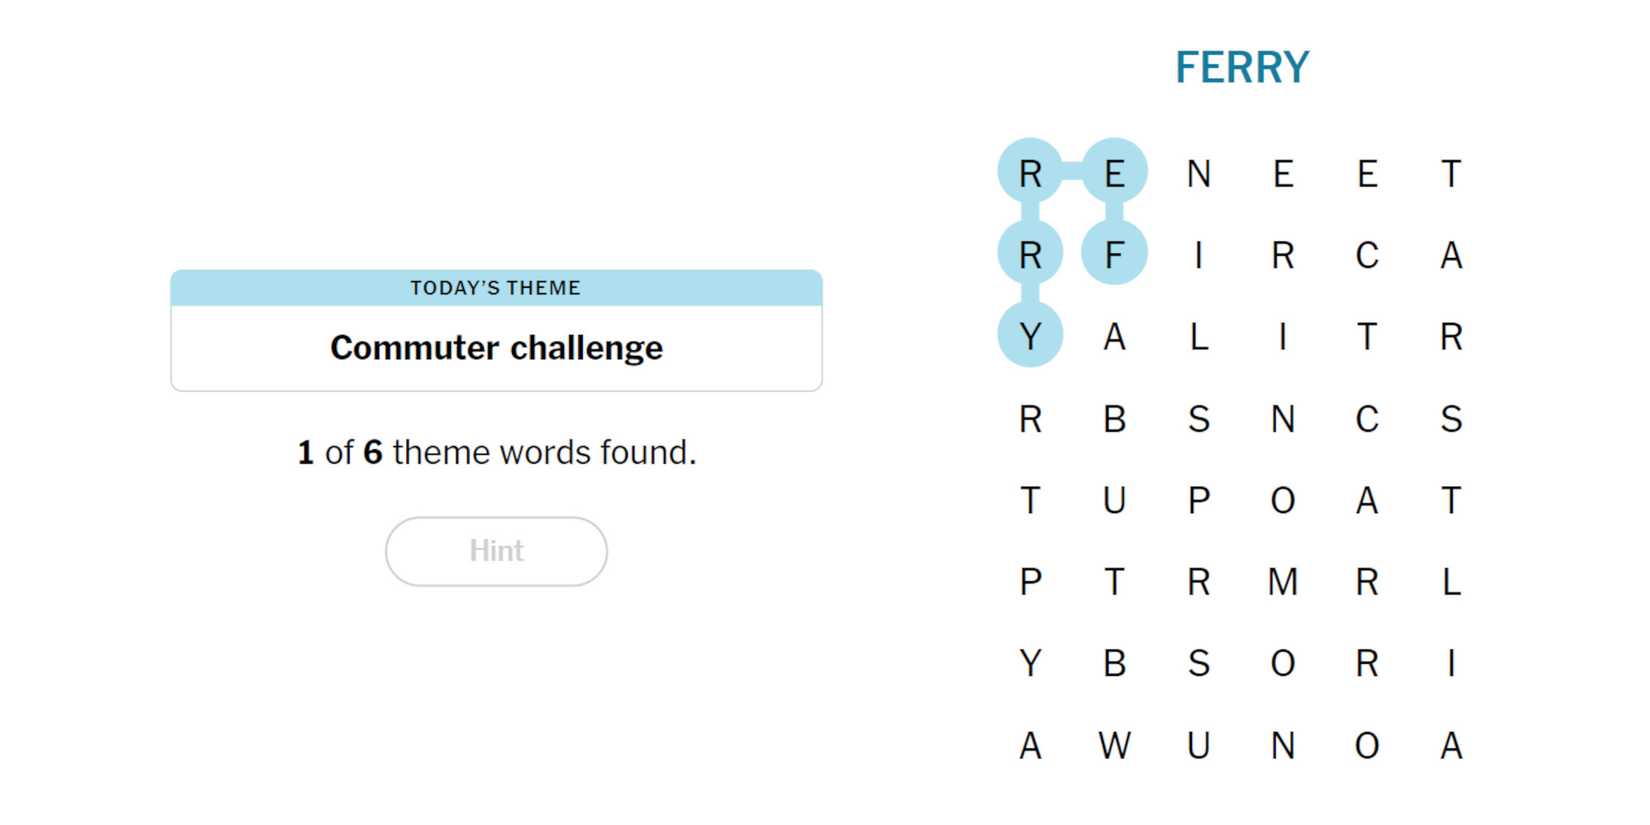Select the letter W in the grid
Viewport: 1650px width, 825px height.
(x=1114, y=745)
